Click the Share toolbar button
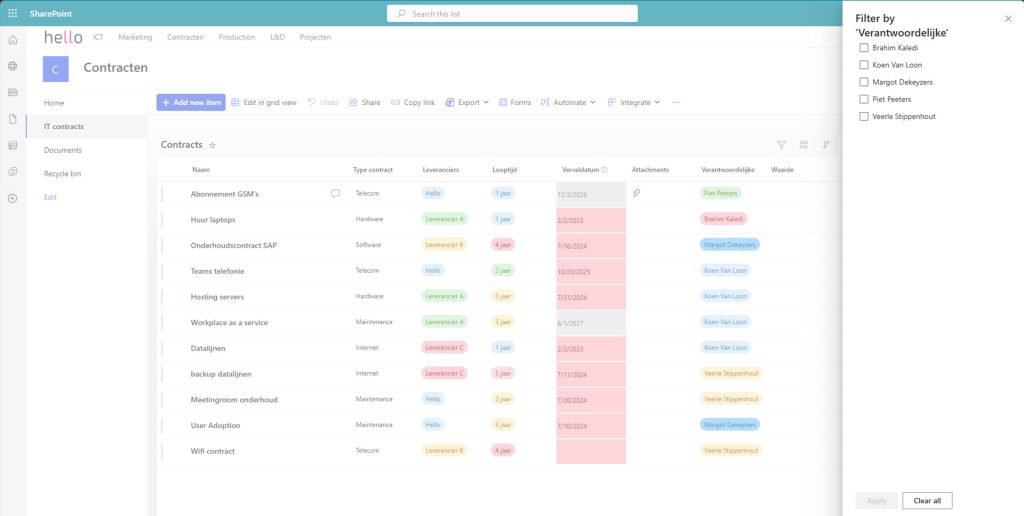1024x516 pixels. click(364, 103)
